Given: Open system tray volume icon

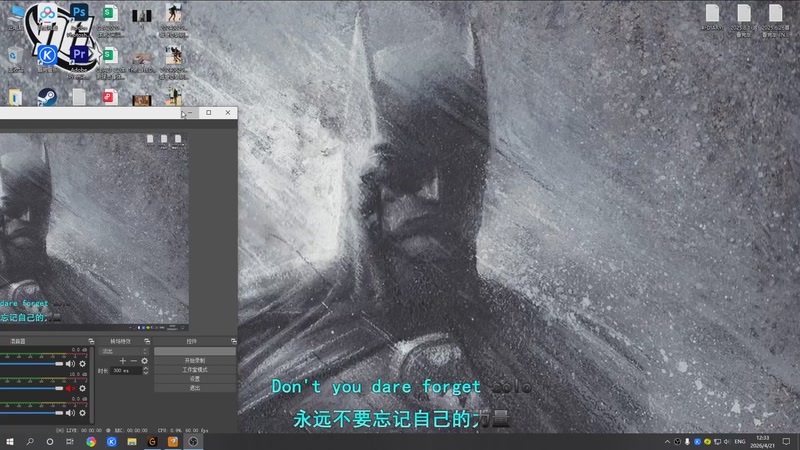Looking at the screenshot, I should pos(727,442).
